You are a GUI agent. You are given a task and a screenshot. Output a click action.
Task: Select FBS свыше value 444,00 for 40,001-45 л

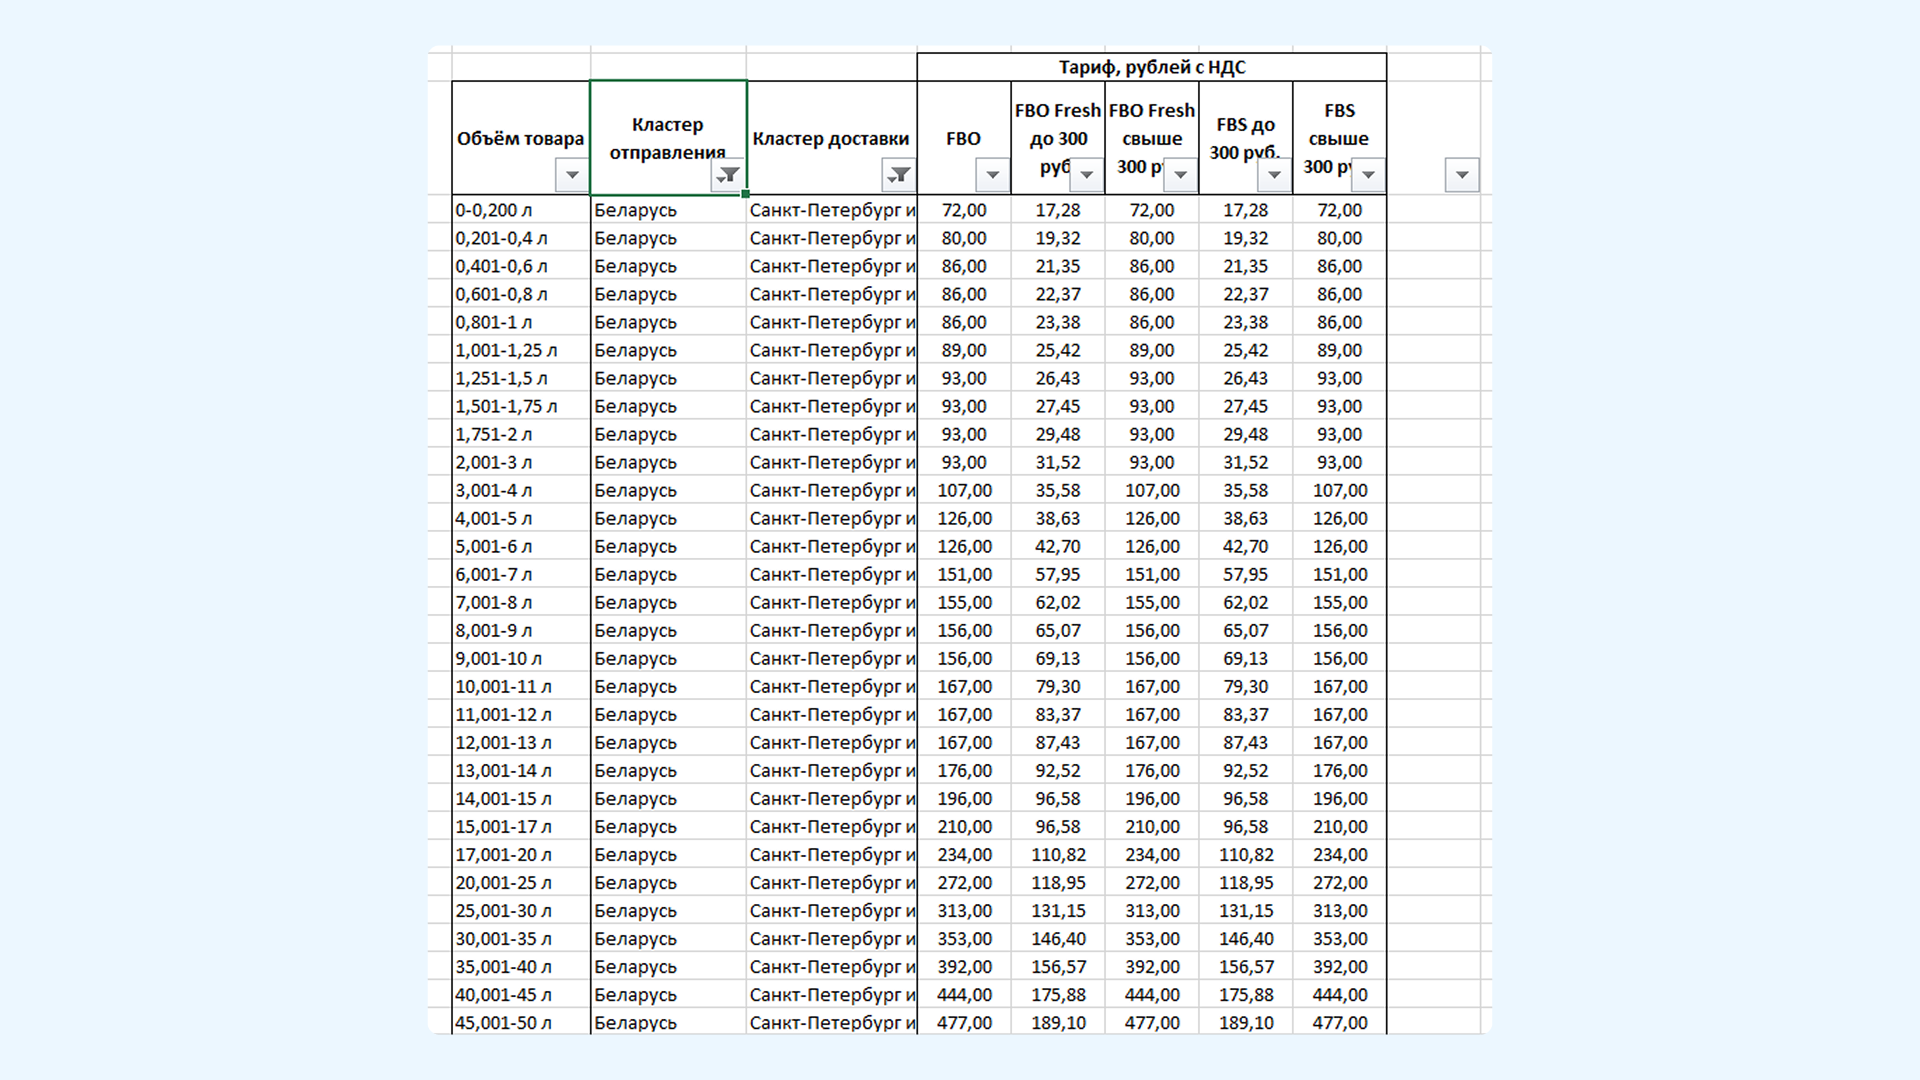[1340, 994]
